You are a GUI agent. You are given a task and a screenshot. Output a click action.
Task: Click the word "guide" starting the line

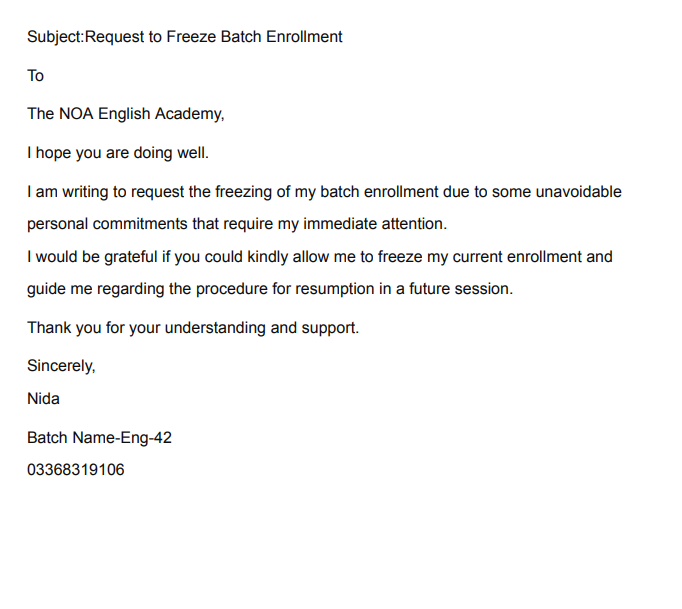tap(47, 289)
